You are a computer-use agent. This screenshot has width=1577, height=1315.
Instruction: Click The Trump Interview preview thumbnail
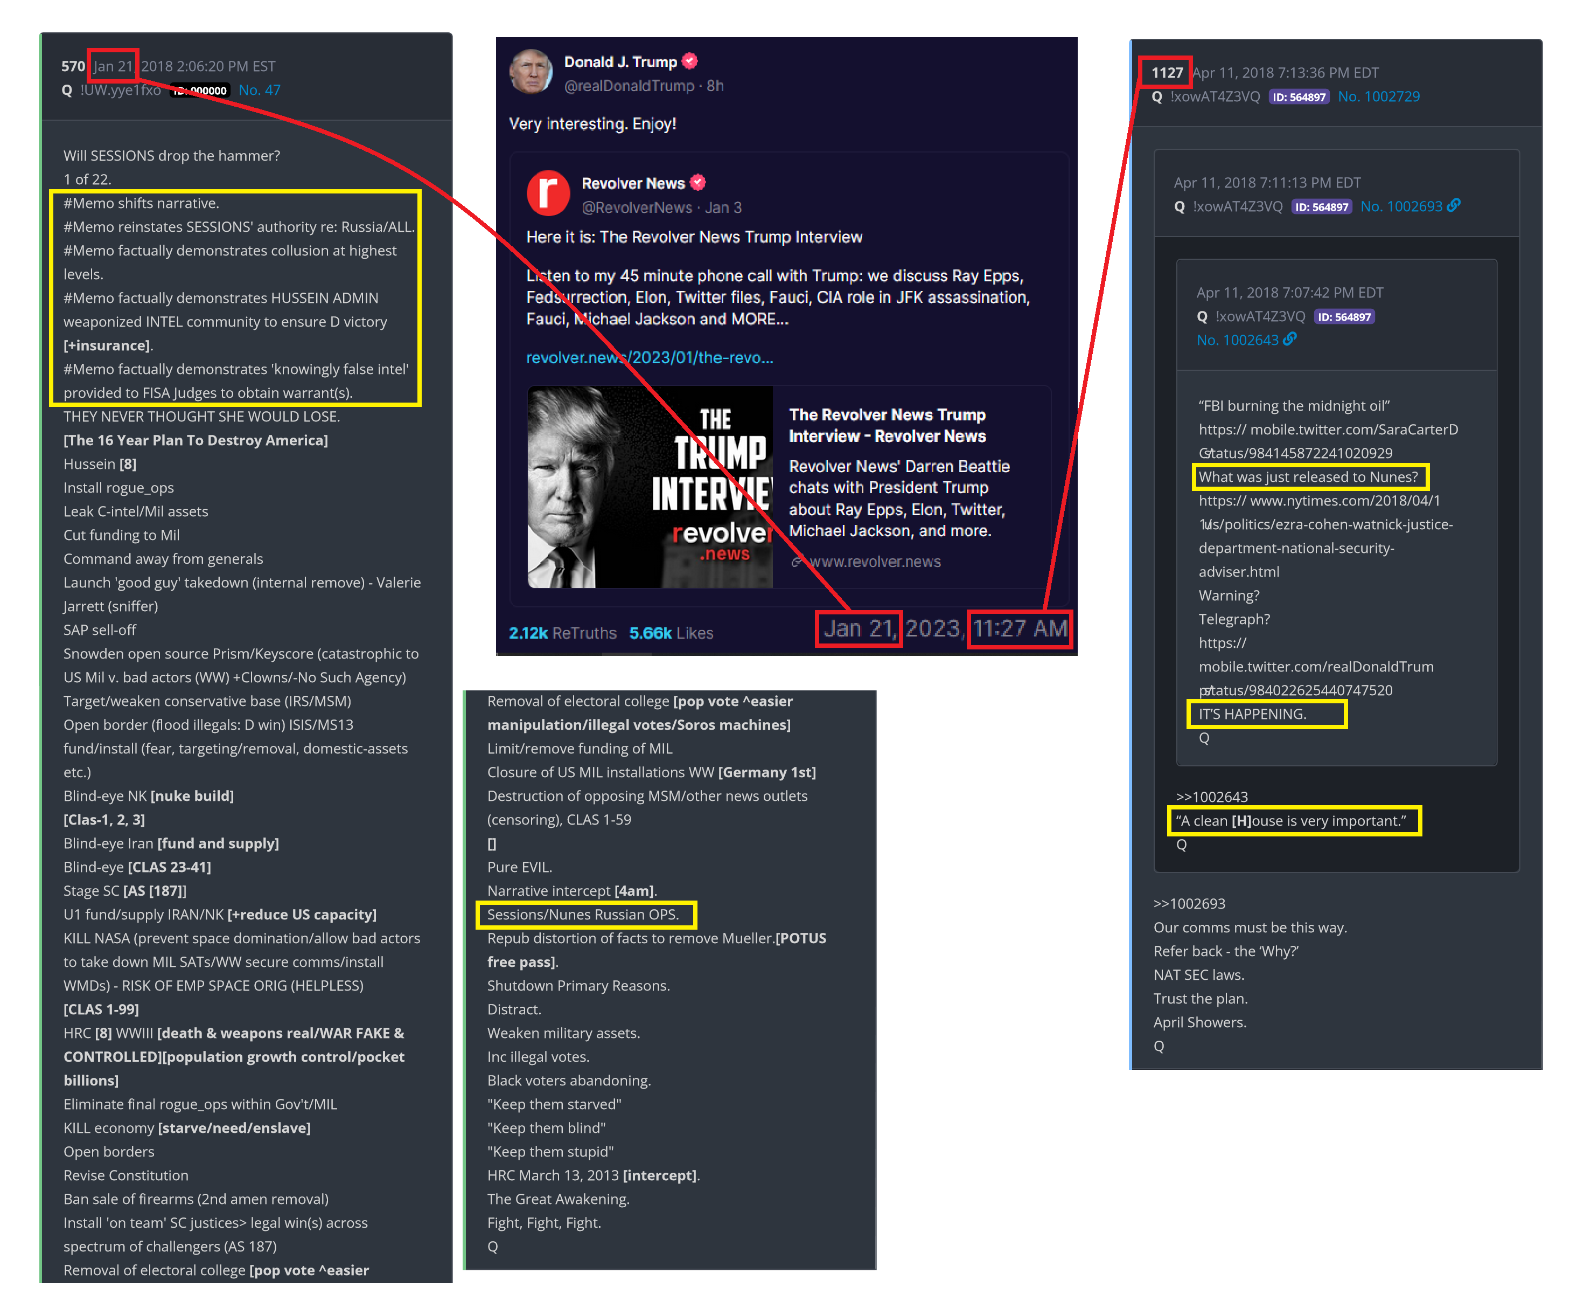[650, 487]
